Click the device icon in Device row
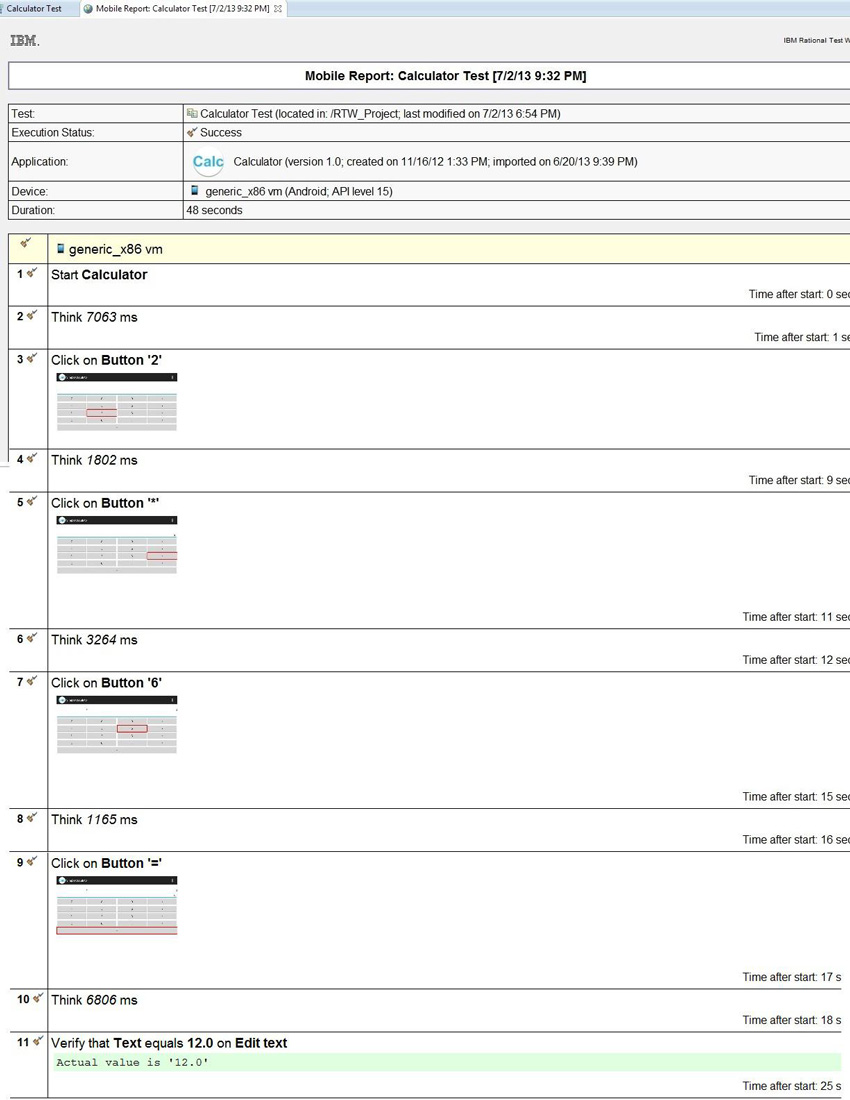This screenshot has width=850, height=1100. [194, 190]
